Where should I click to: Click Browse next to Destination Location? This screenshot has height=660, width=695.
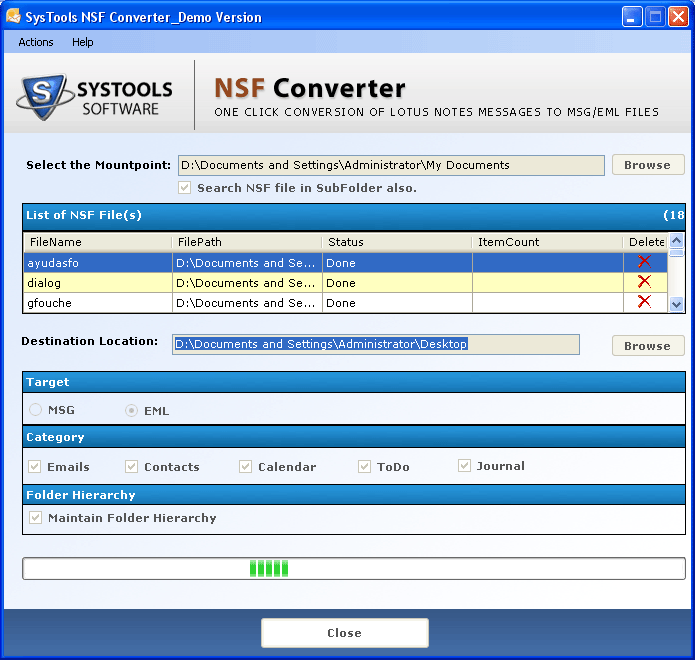648,346
